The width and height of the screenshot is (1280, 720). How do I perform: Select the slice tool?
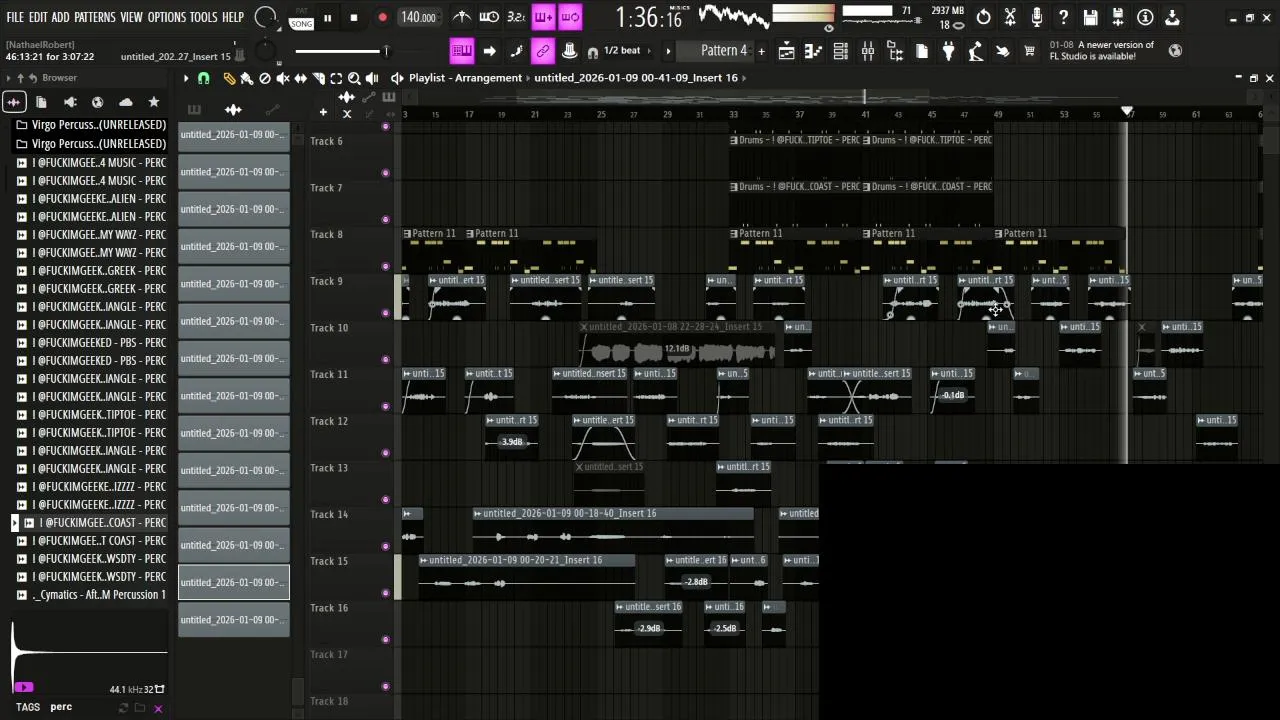click(x=318, y=78)
